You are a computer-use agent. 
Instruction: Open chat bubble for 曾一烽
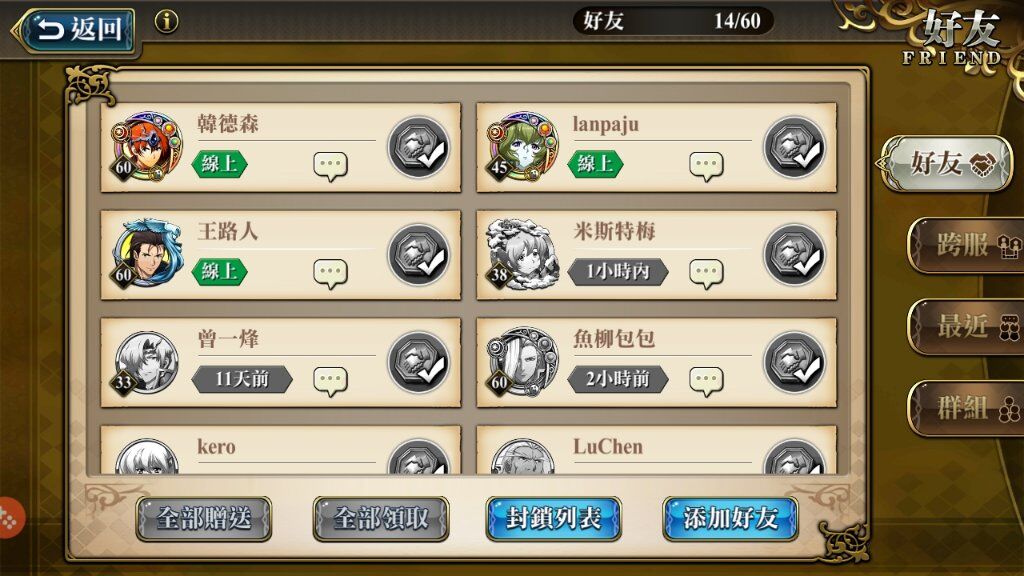330,381
